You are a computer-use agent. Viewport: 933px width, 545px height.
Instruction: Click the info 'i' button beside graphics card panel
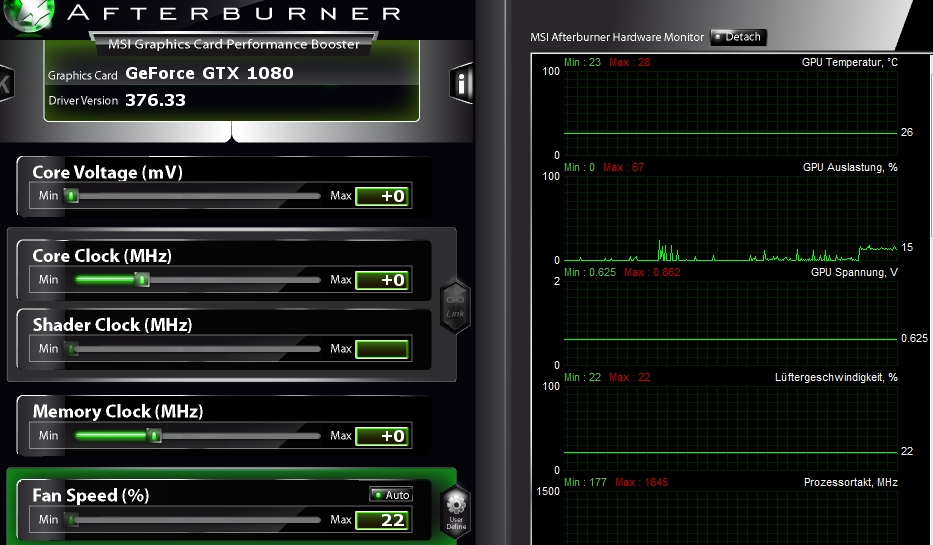(461, 83)
